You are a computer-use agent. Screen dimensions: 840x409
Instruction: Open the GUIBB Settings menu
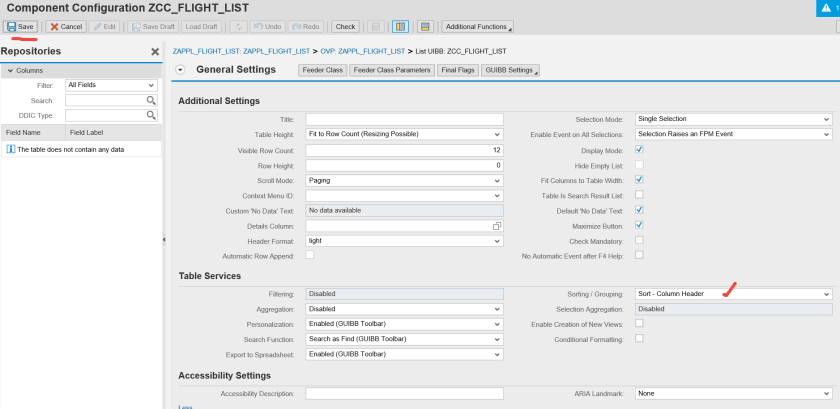click(x=510, y=70)
